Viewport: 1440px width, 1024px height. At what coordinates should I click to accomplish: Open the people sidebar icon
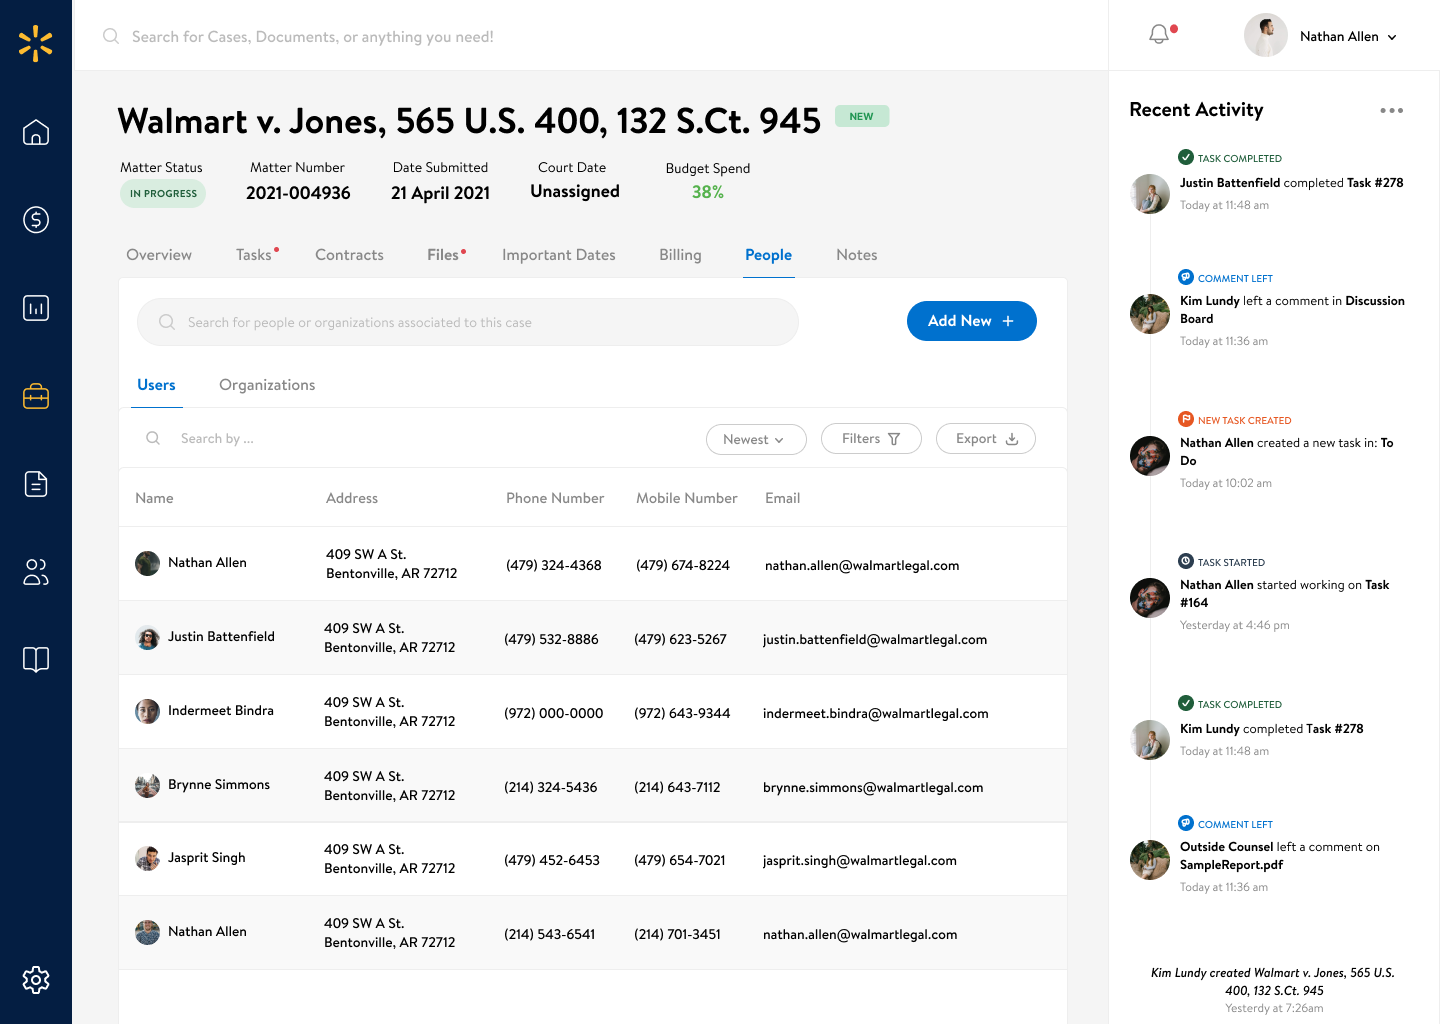pyautogui.click(x=36, y=572)
